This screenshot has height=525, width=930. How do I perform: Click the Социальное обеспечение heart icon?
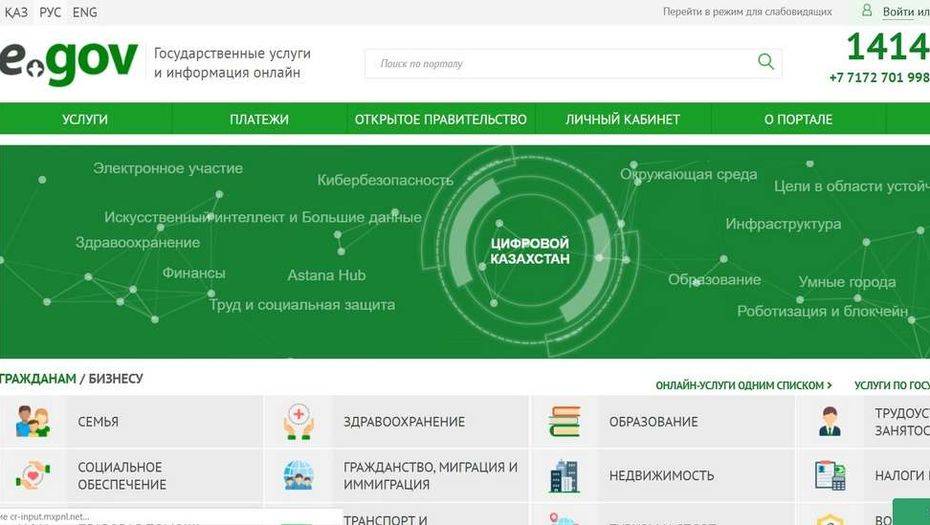pyautogui.click(x=32, y=475)
